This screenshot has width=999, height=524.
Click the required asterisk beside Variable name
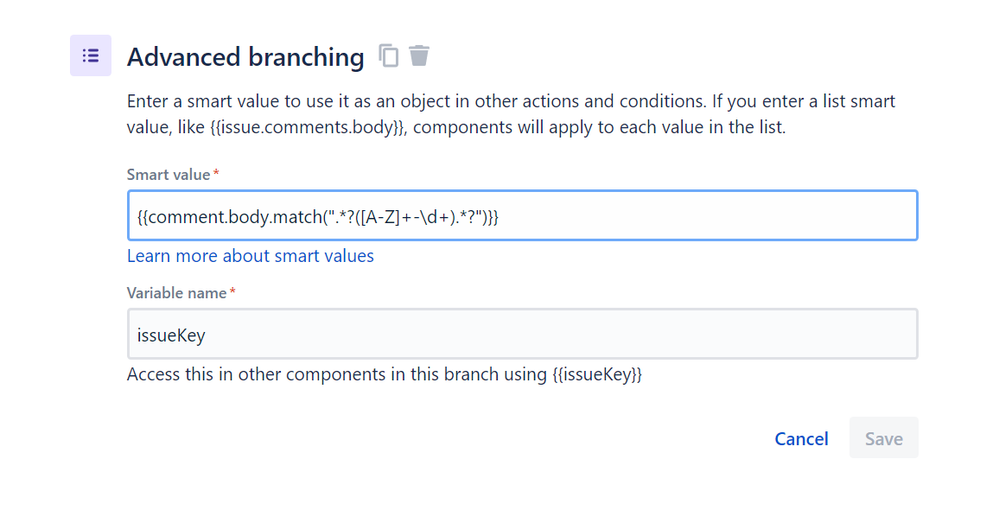tap(233, 291)
